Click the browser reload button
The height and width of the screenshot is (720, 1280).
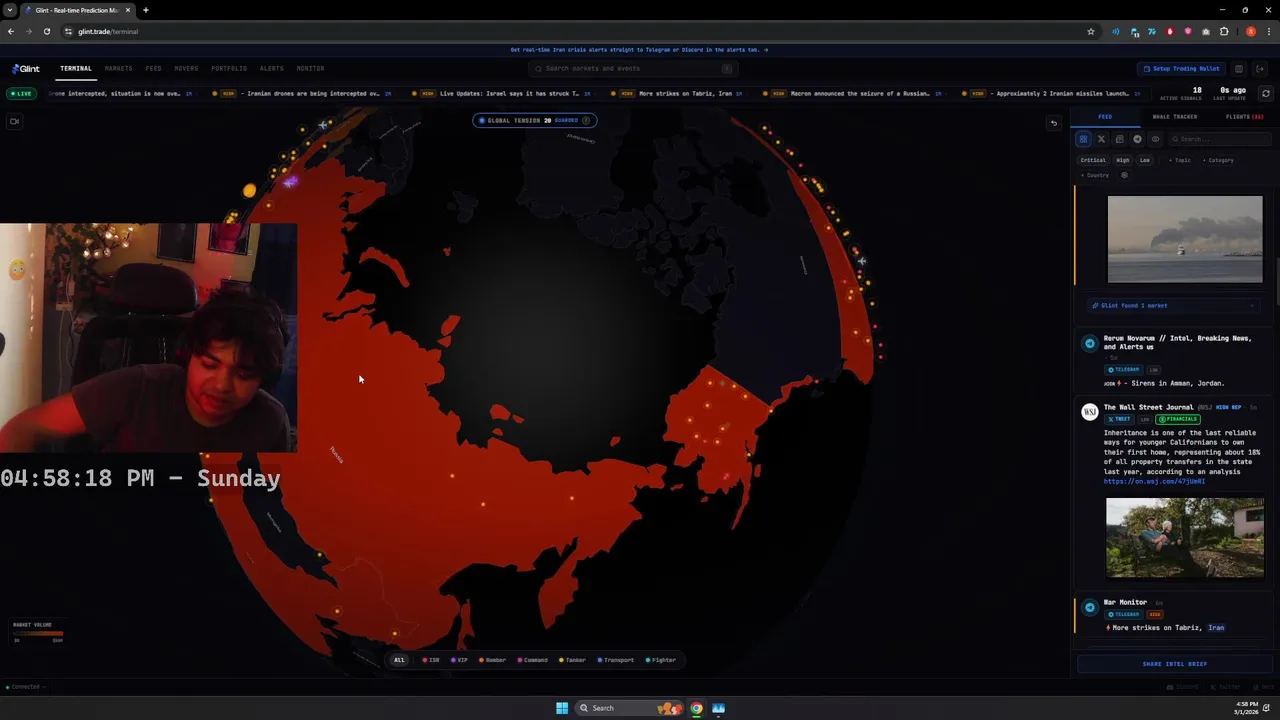coord(46,31)
